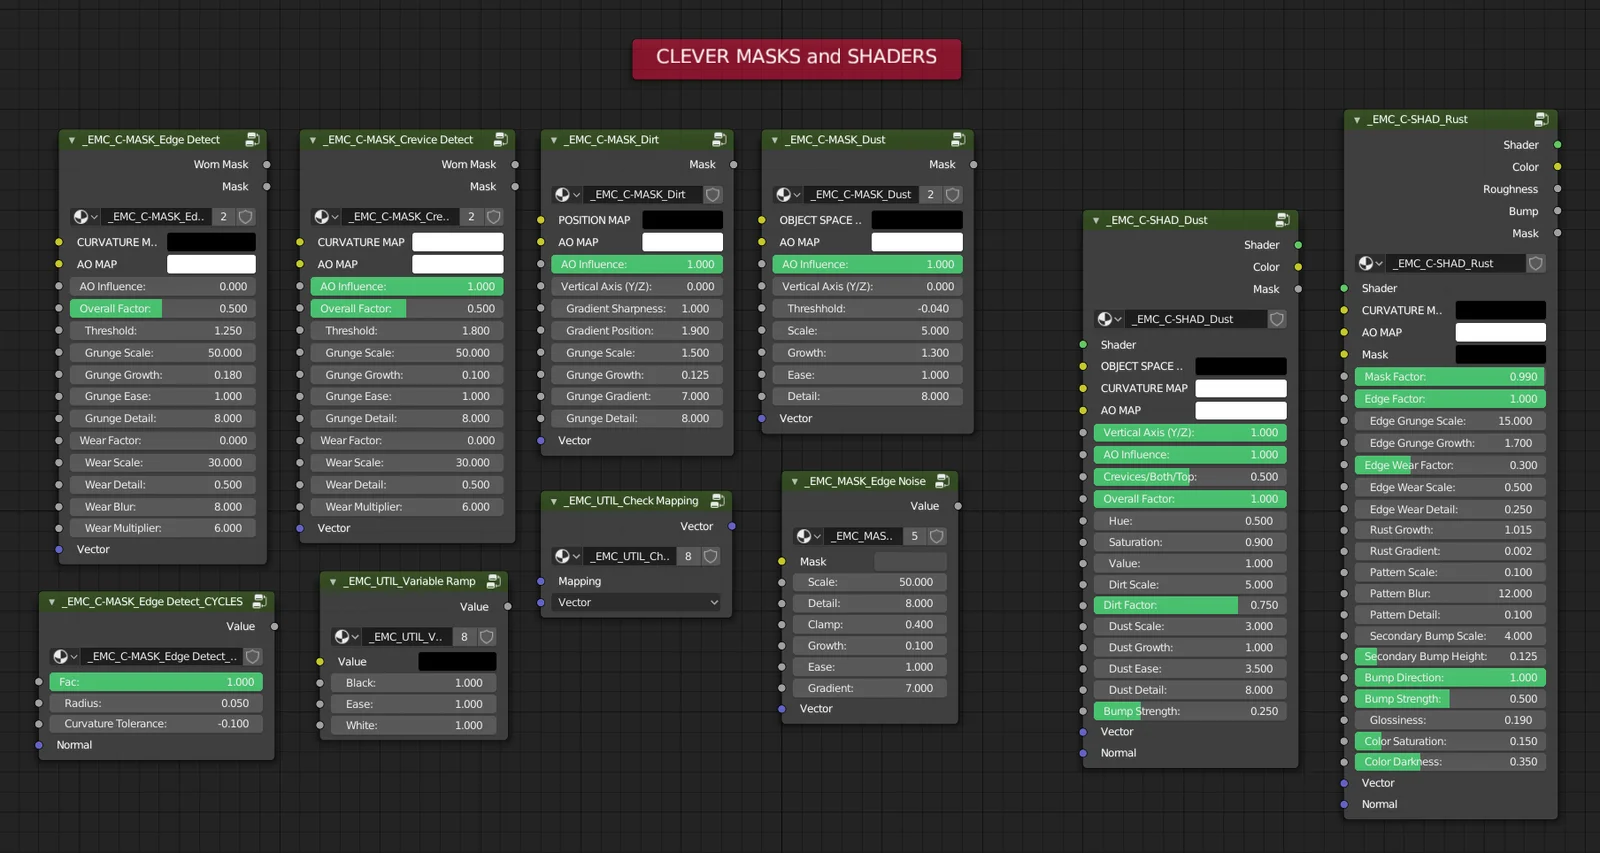1600x853 pixels.
Task: Click Threshold 1.250 field in Edge Detect node
Action: coord(163,331)
